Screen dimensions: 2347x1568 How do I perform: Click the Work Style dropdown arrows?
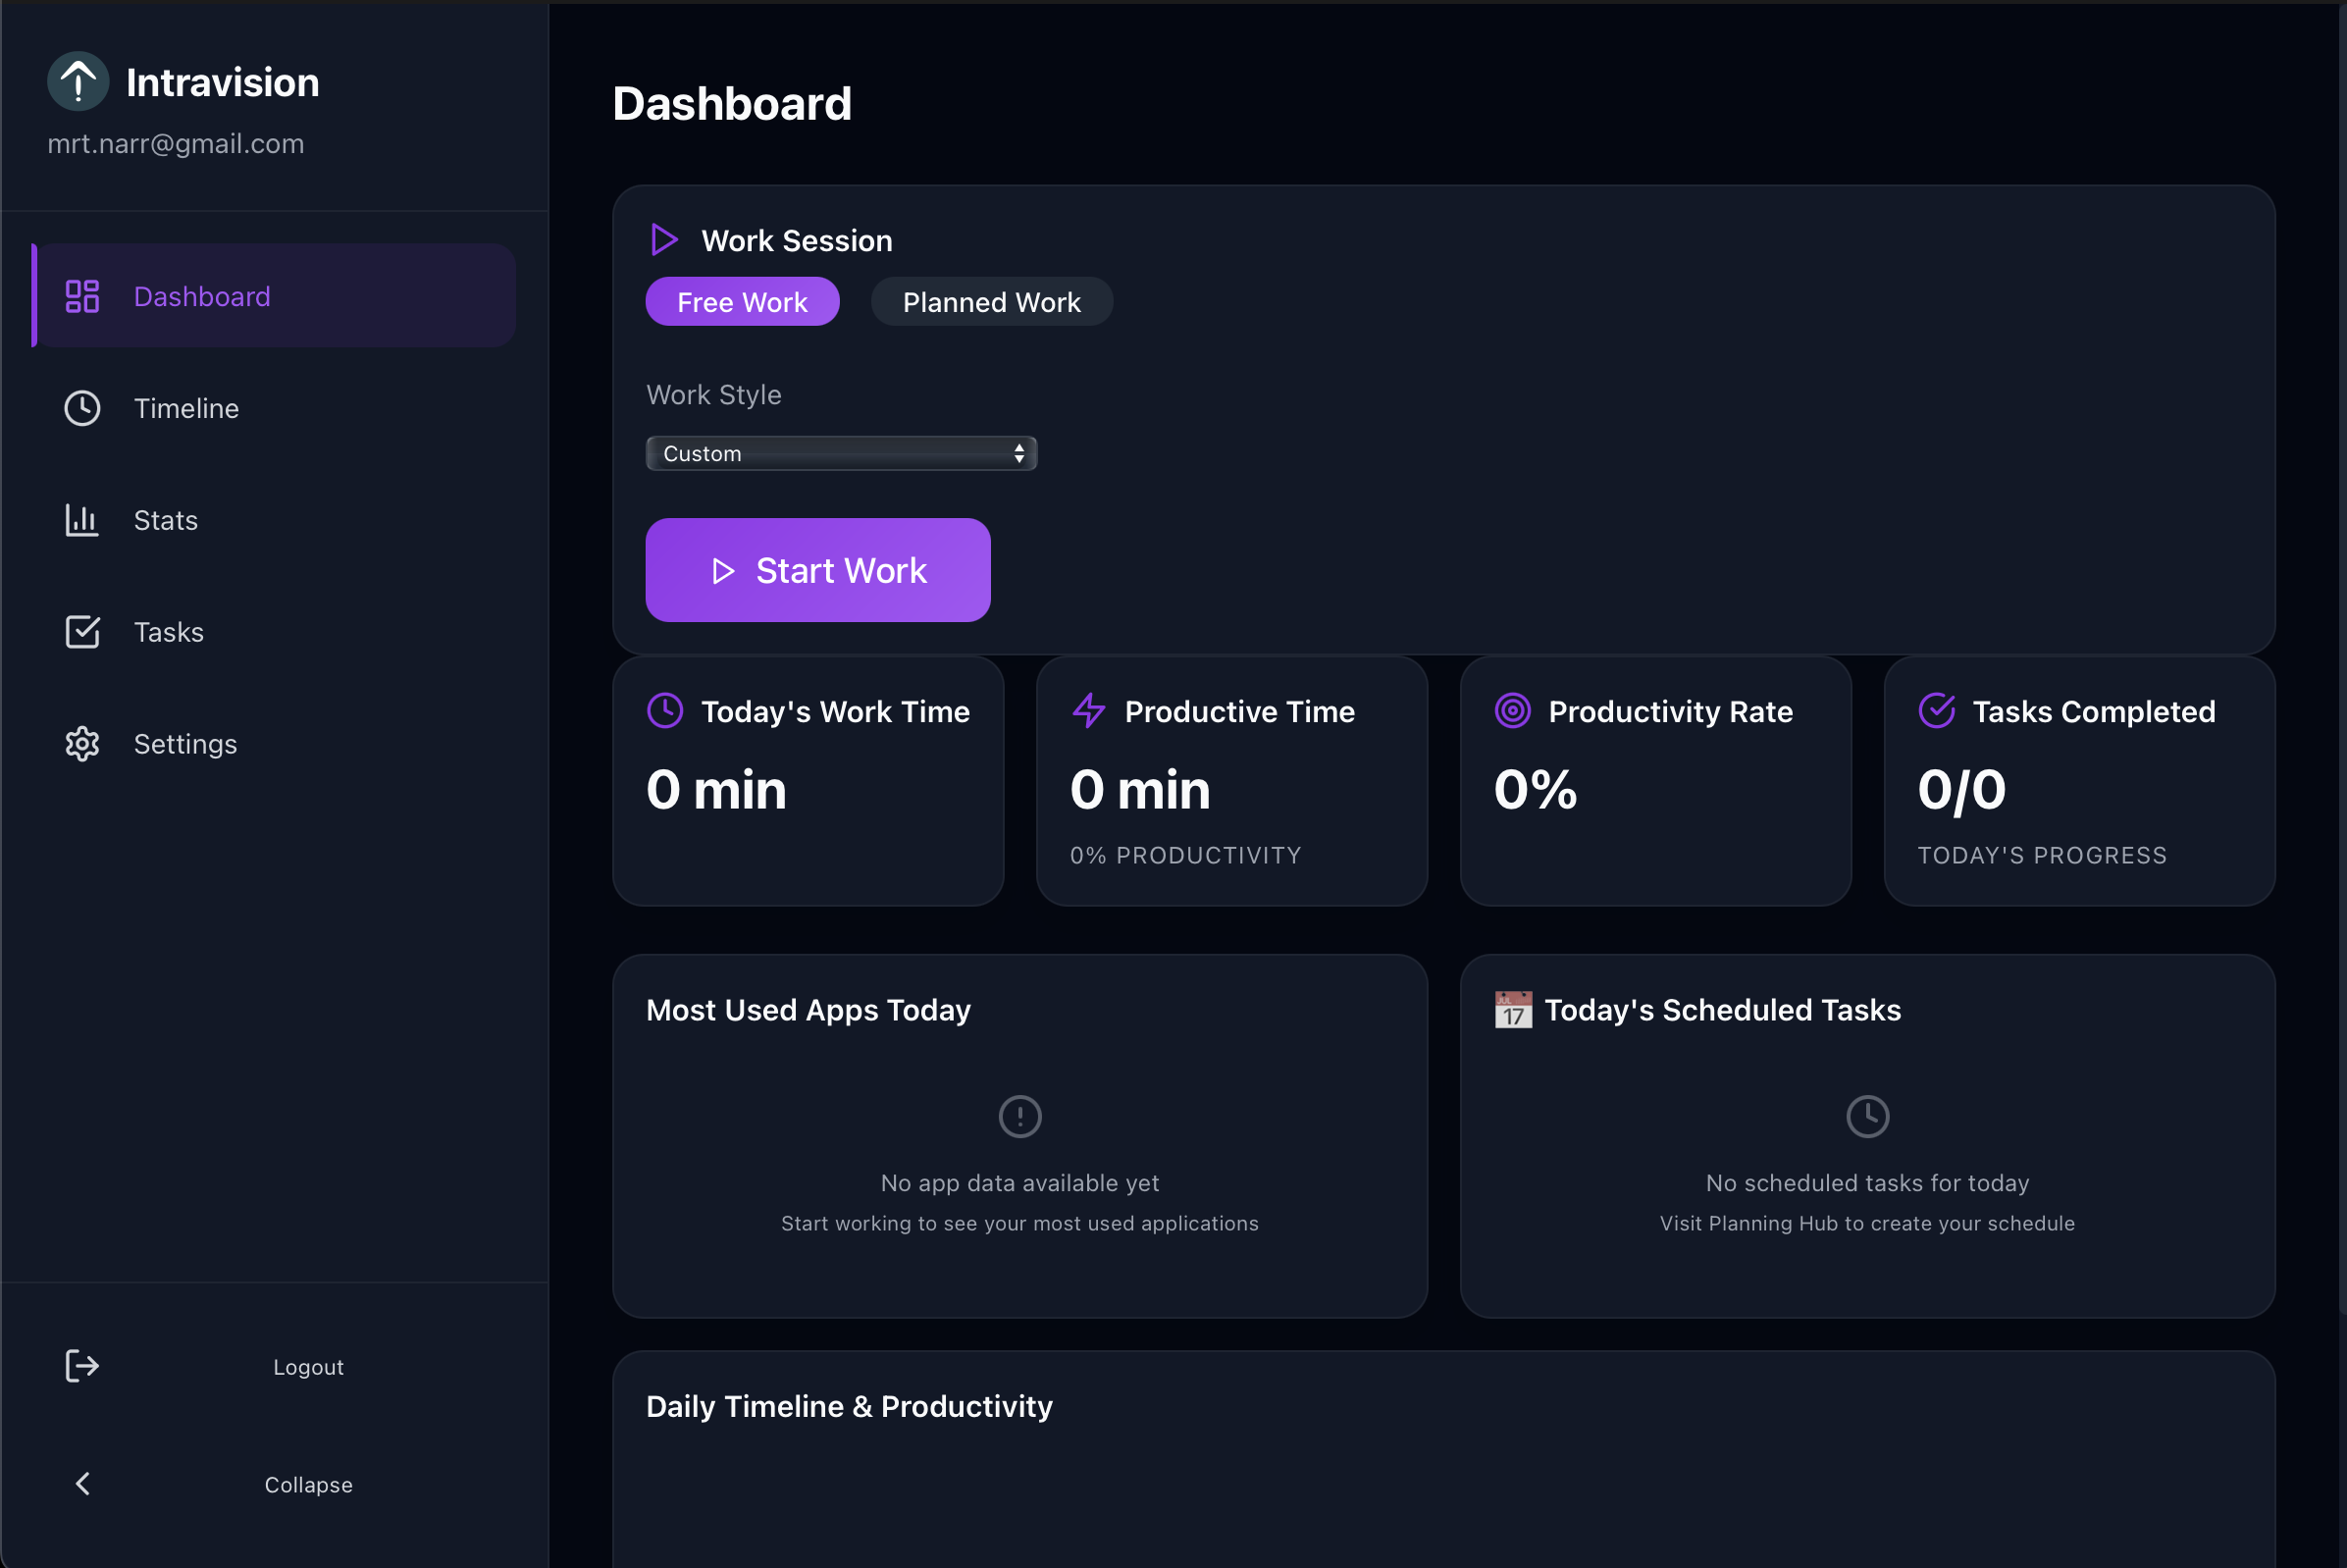(x=1019, y=454)
